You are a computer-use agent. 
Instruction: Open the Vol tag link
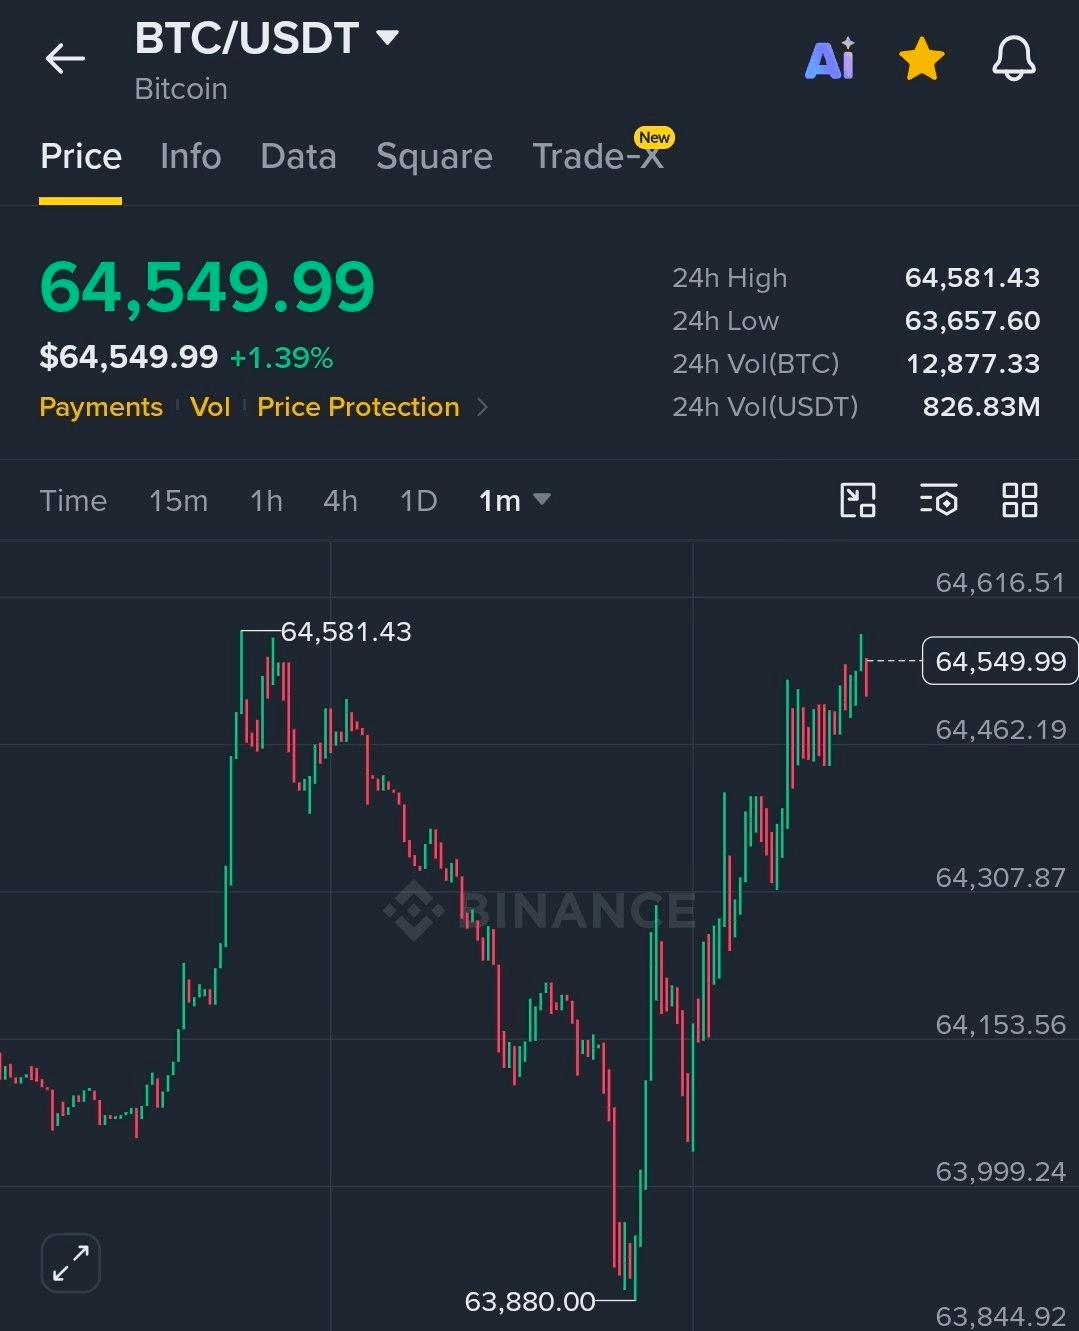coord(210,407)
